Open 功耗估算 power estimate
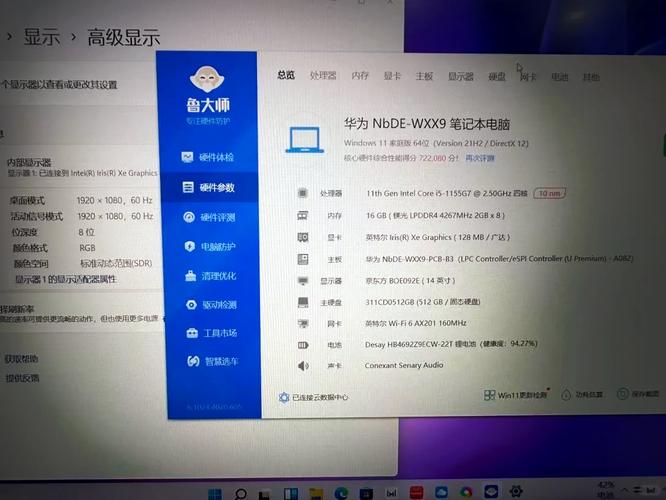The image size is (666, 500). click(582, 395)
